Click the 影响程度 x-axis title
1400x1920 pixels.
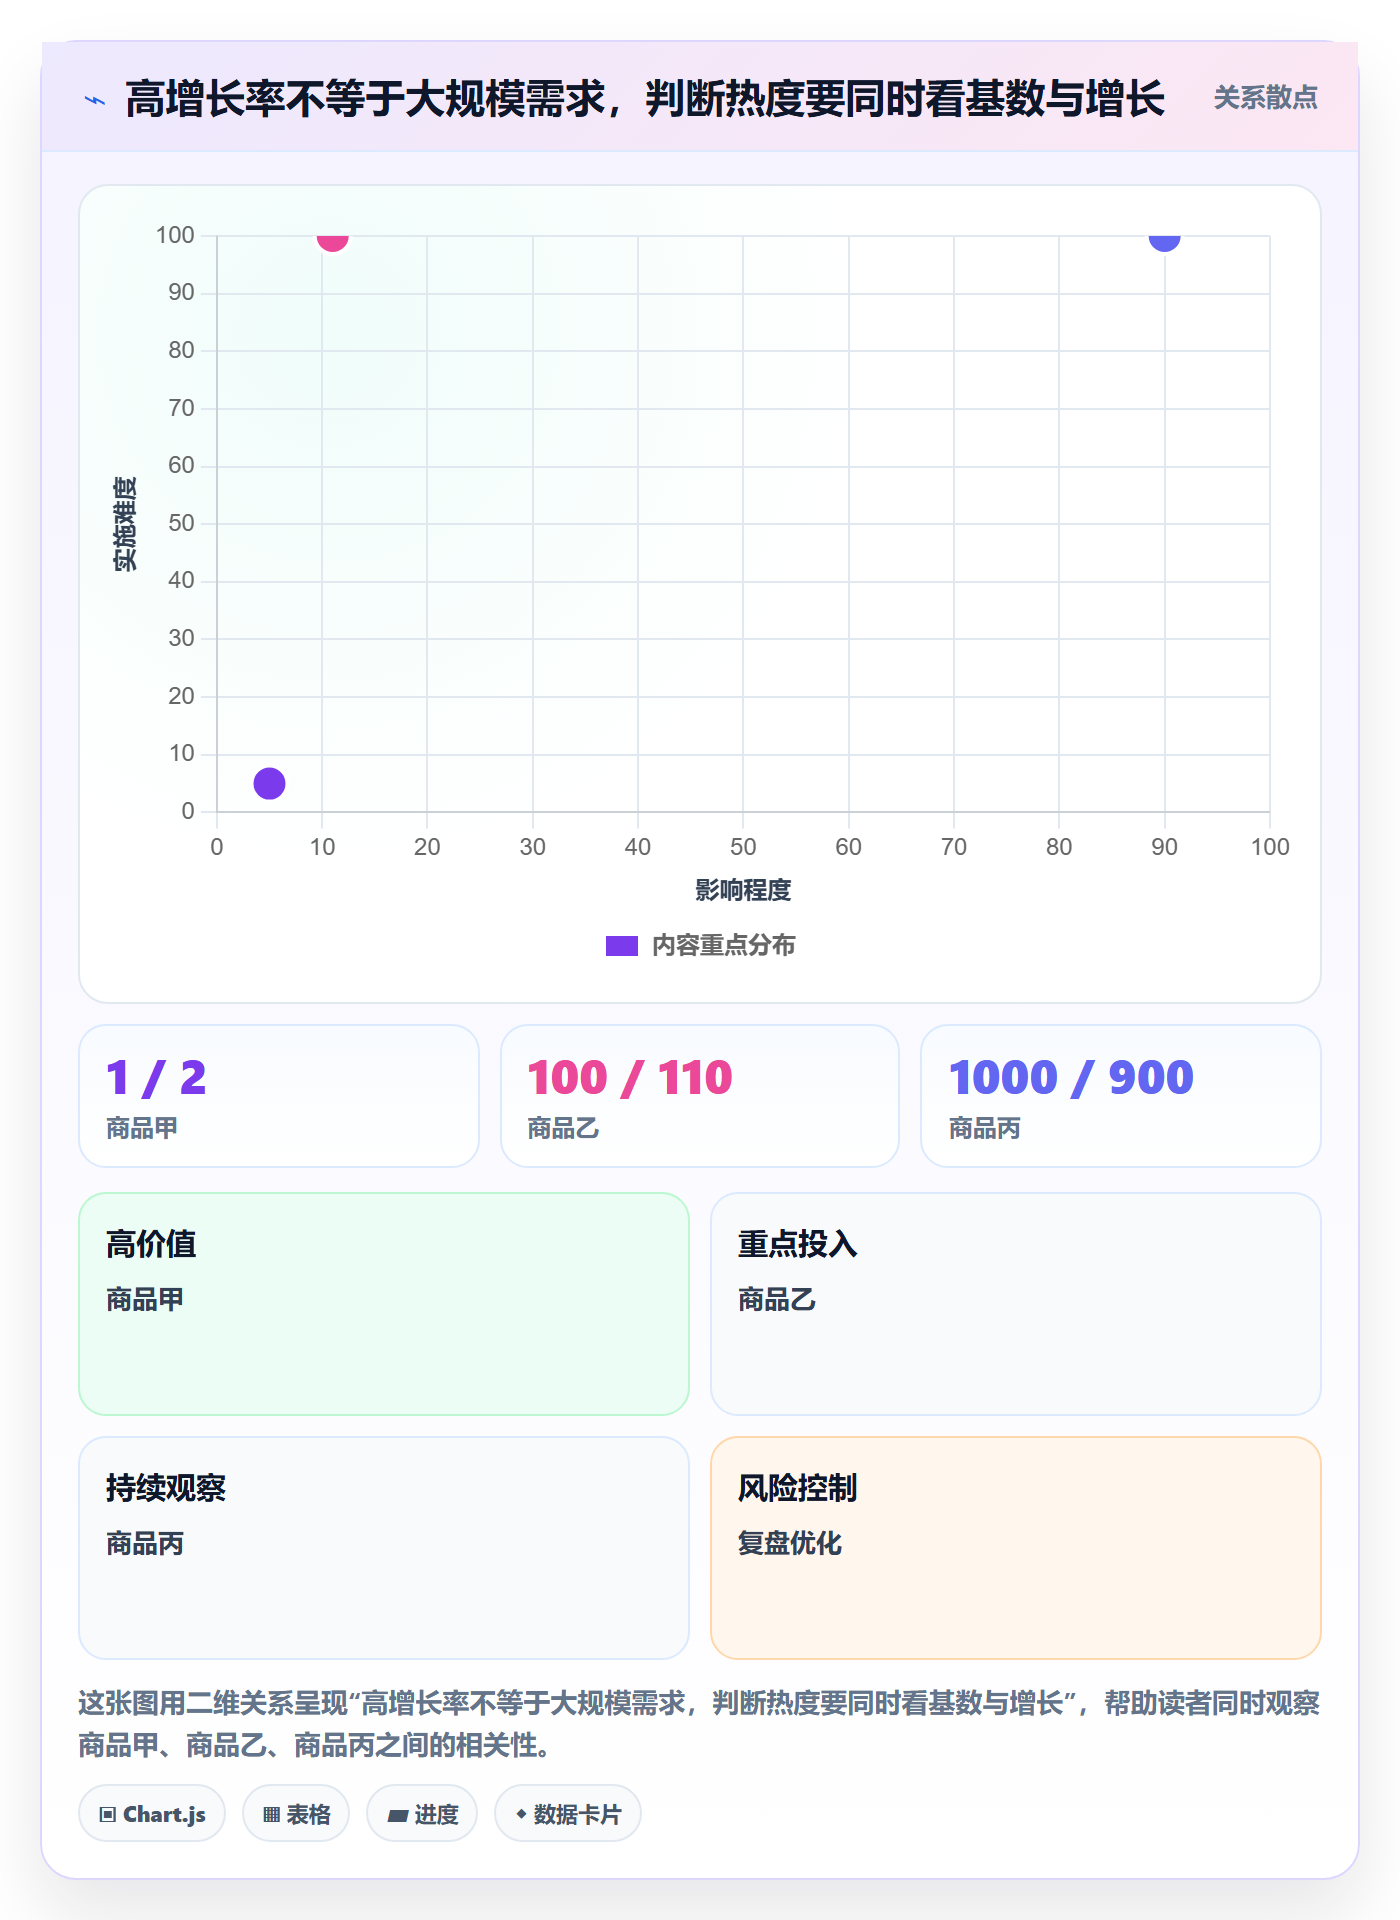(x=743, y=890)
